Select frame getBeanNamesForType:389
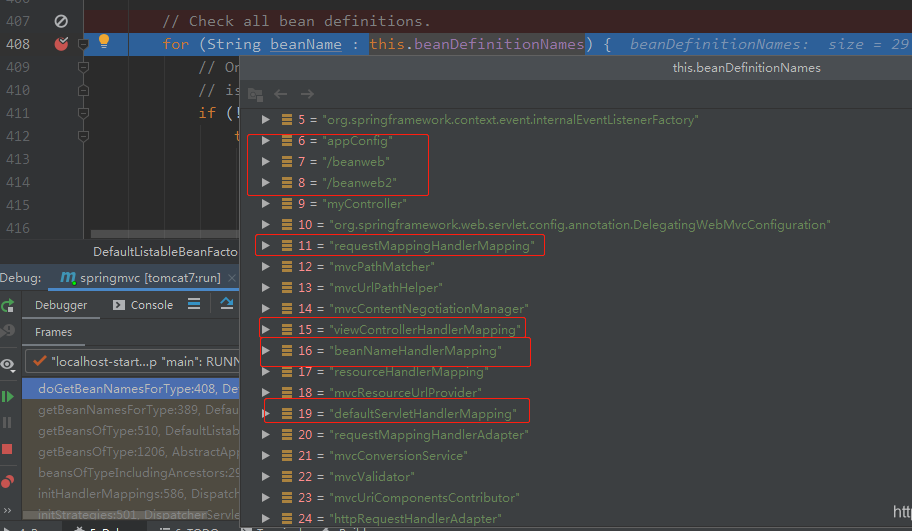Viewport: 912px width, 531px height. tap(131, 409)
